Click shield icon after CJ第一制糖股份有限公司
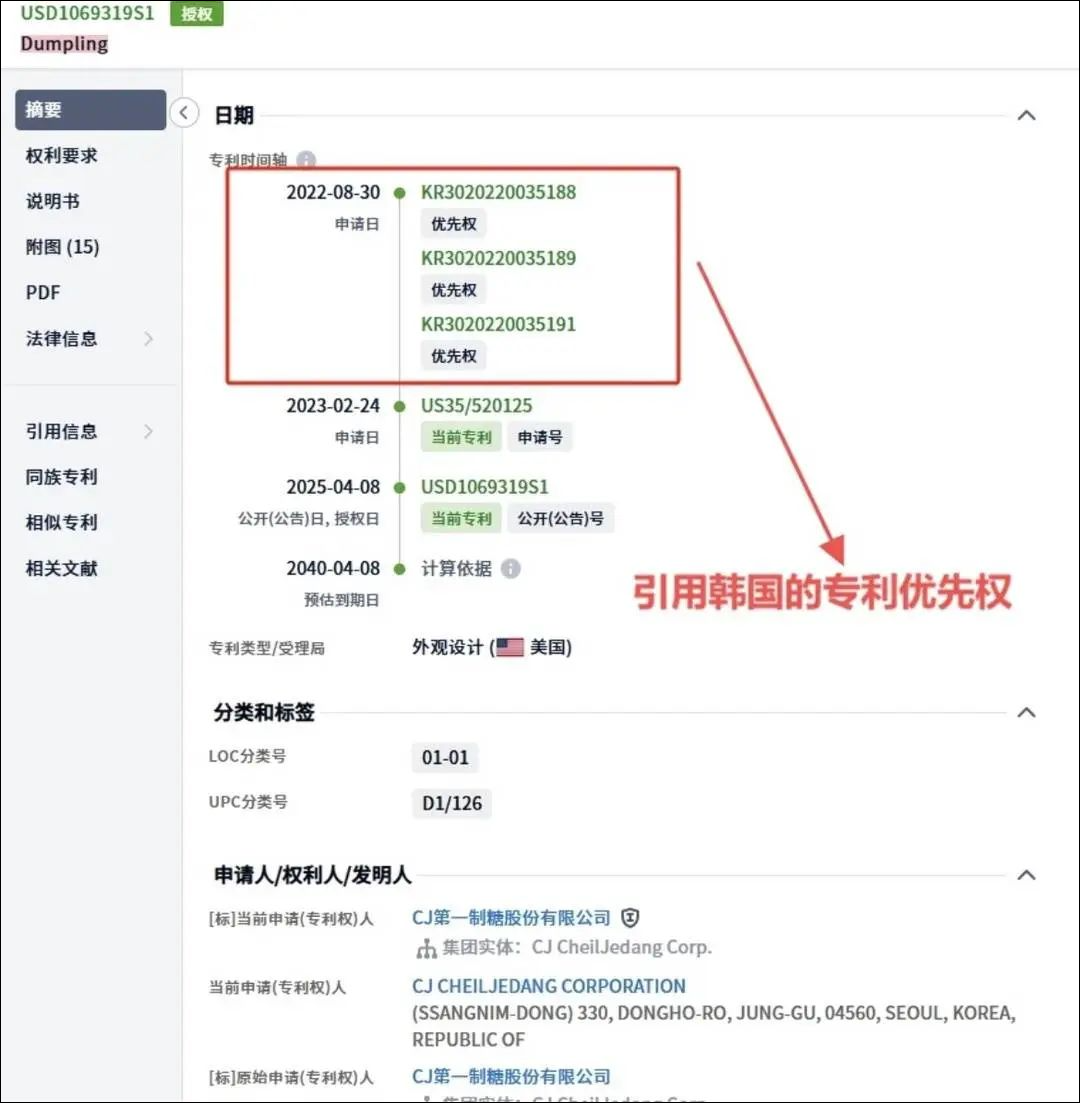Image resolution: width=1080 pixels, height=1103 pixels. point(630,918)
